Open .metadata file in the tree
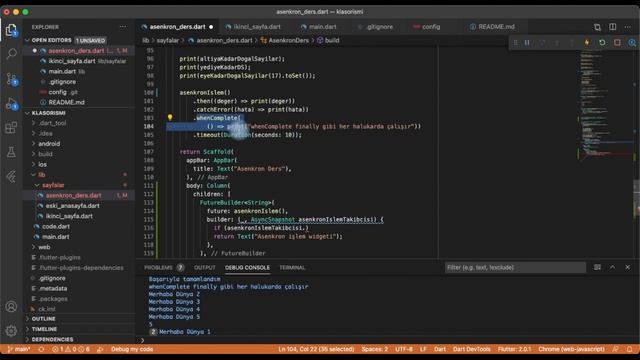This screenshot has width=640, height=360. coord(53,289)
